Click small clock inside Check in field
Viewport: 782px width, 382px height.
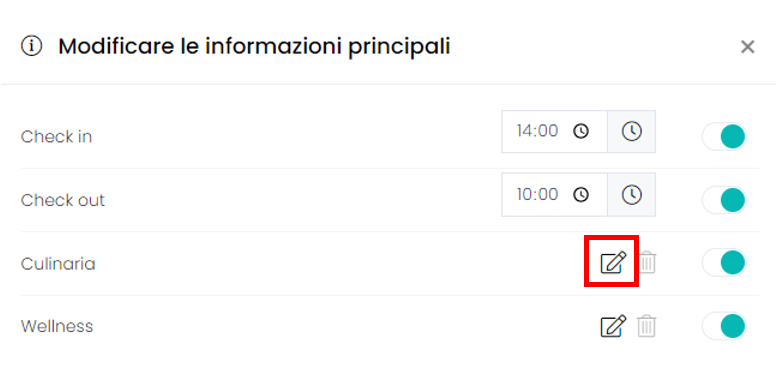(x=581, y=132)
